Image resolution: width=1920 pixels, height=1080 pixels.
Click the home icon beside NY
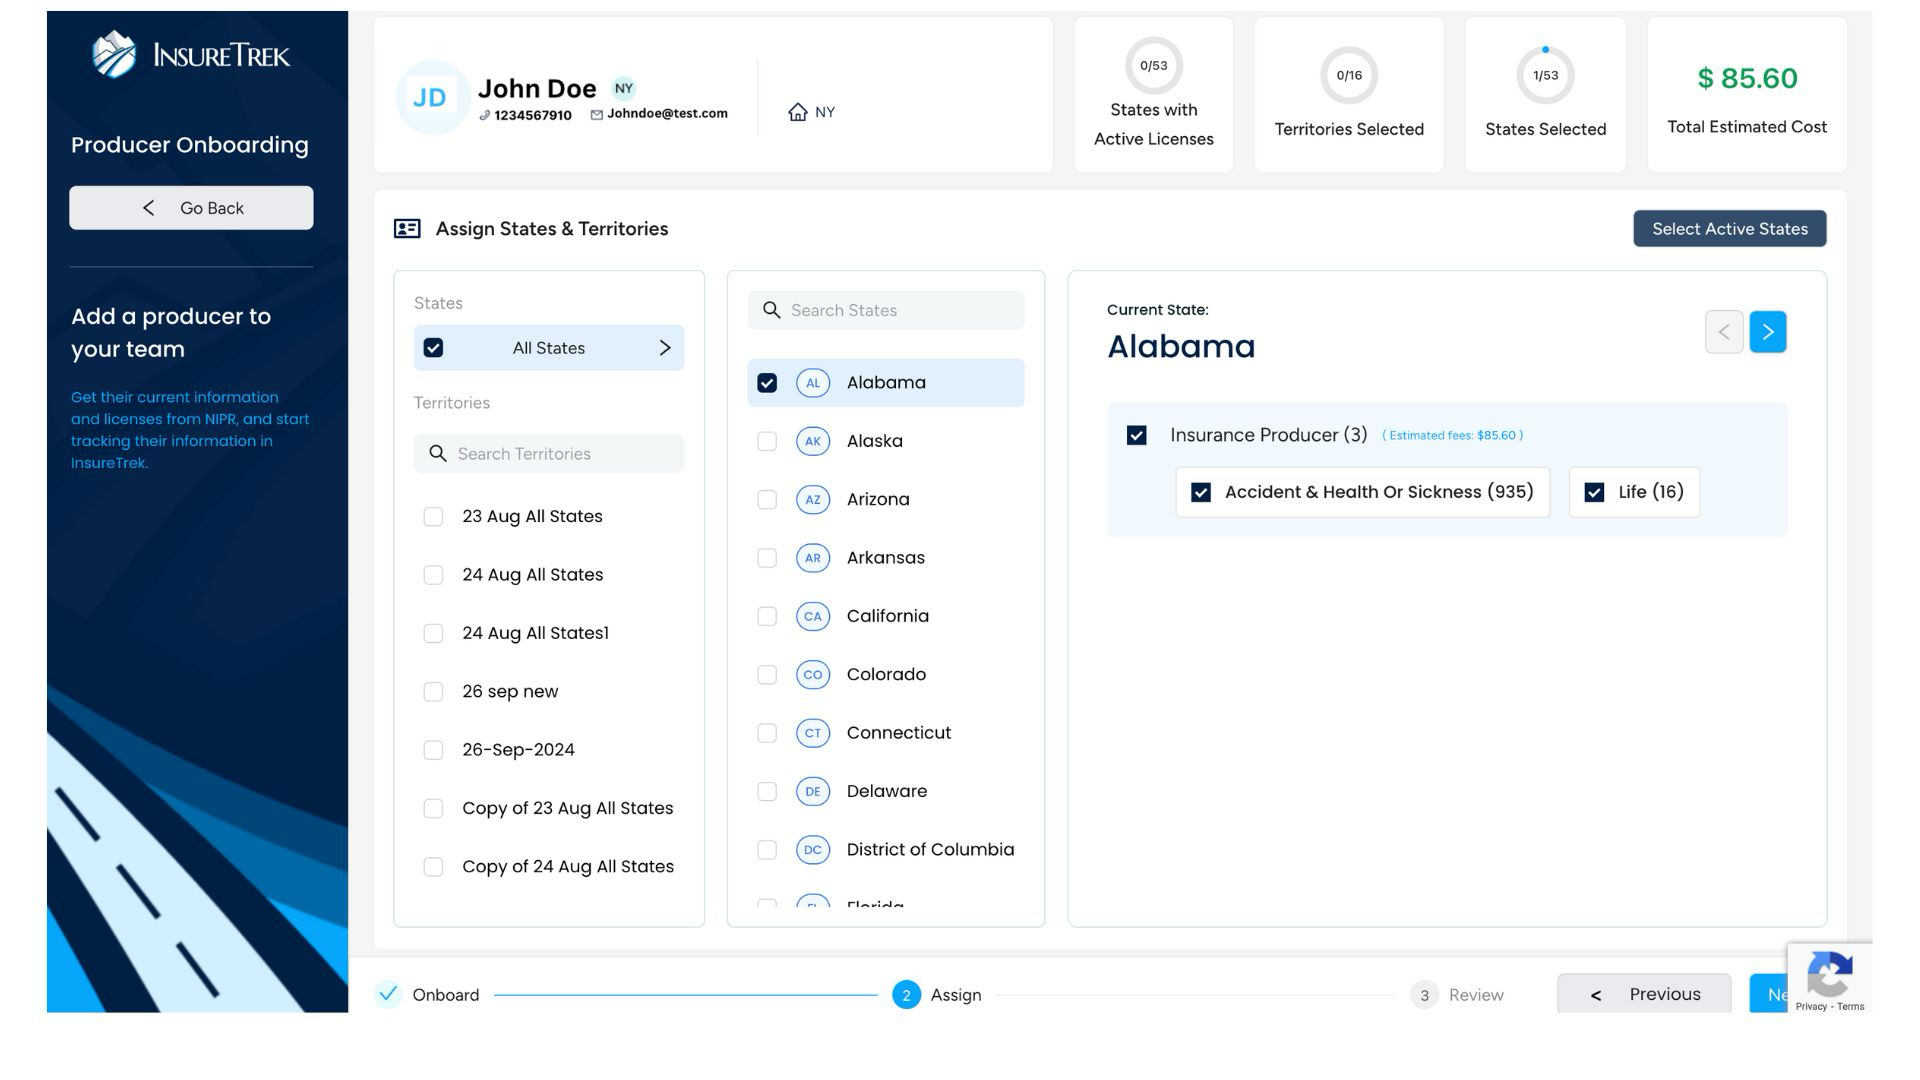point(797,112)
